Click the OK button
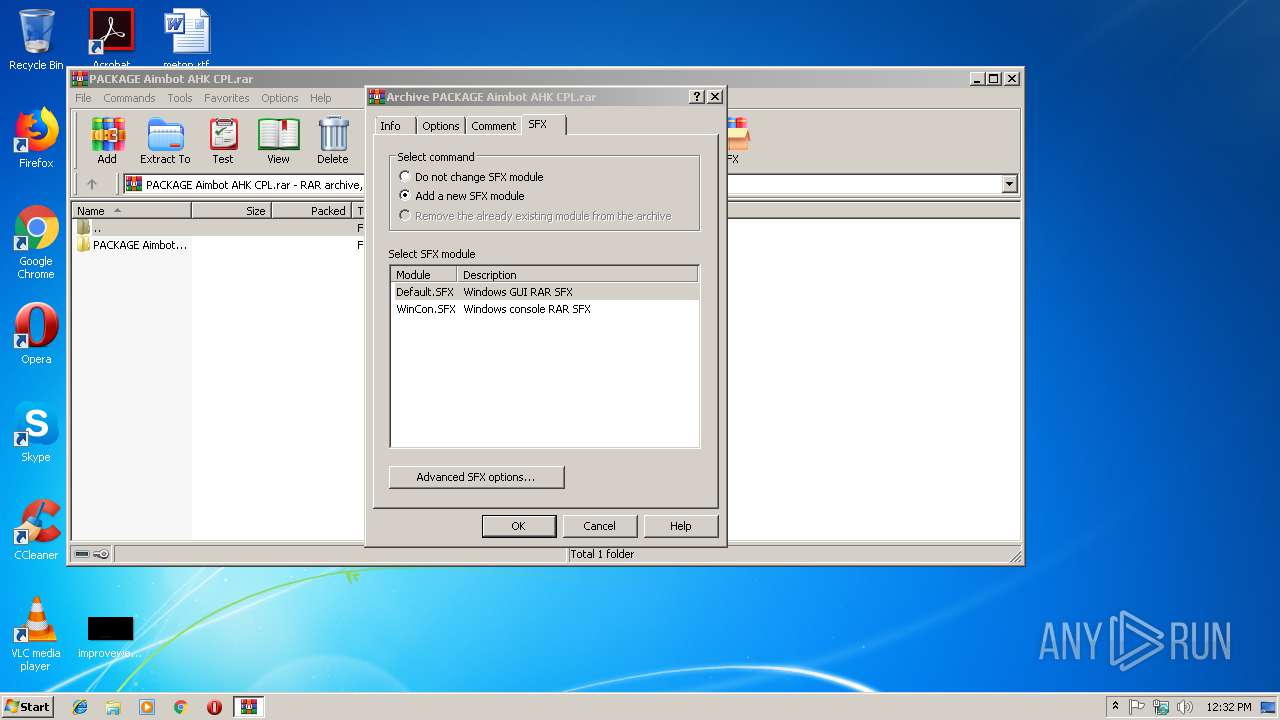This screenshot has width=1280, height=720. pos(518,526)
